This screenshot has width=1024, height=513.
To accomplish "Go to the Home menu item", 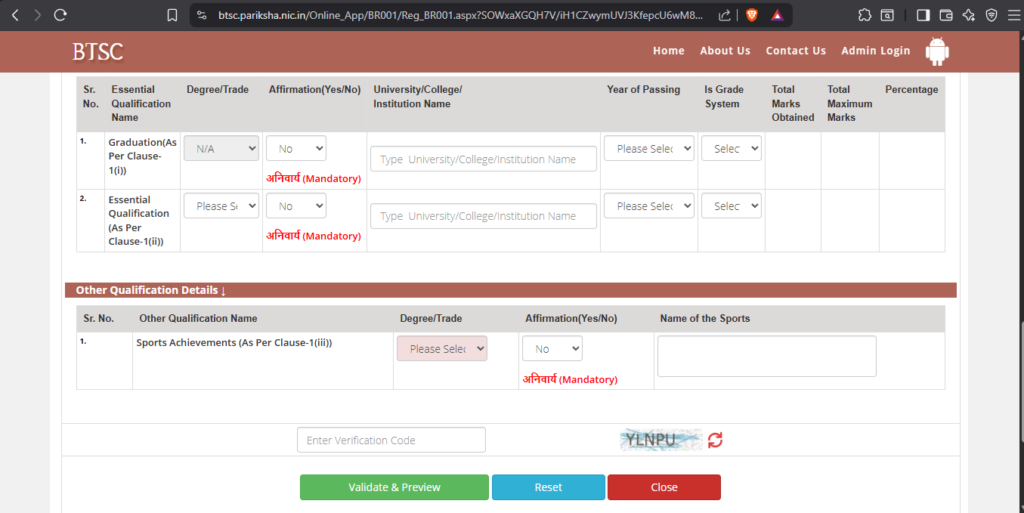I will click(x=668, y=51).
